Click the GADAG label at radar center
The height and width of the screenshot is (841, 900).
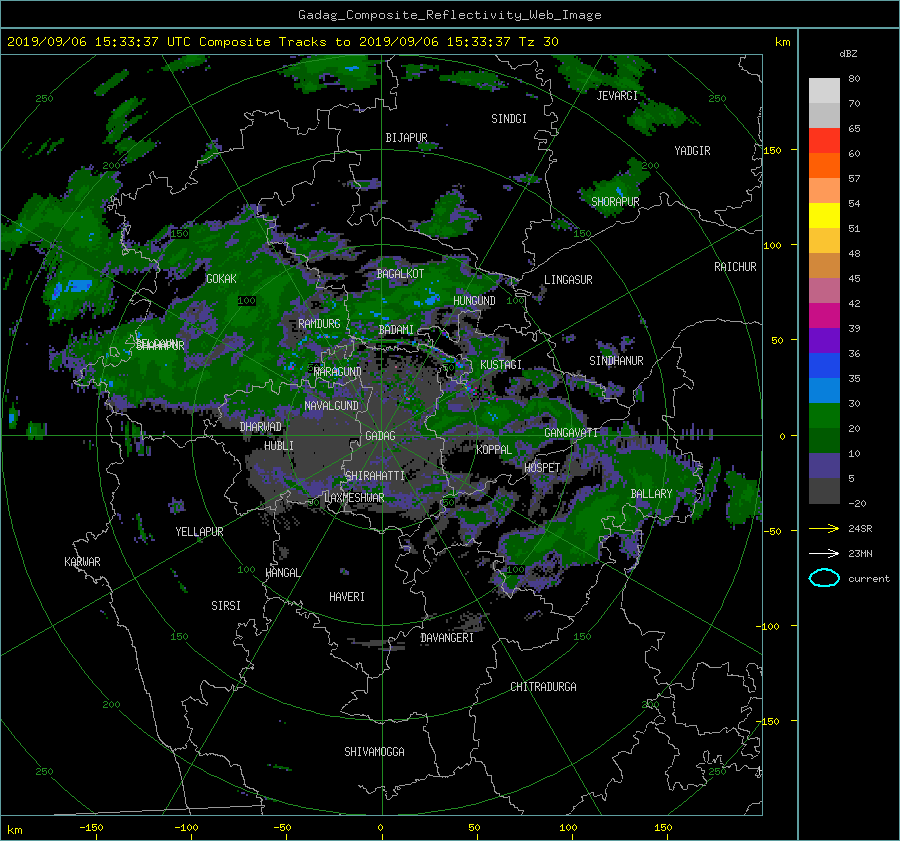tap(380, 436)
